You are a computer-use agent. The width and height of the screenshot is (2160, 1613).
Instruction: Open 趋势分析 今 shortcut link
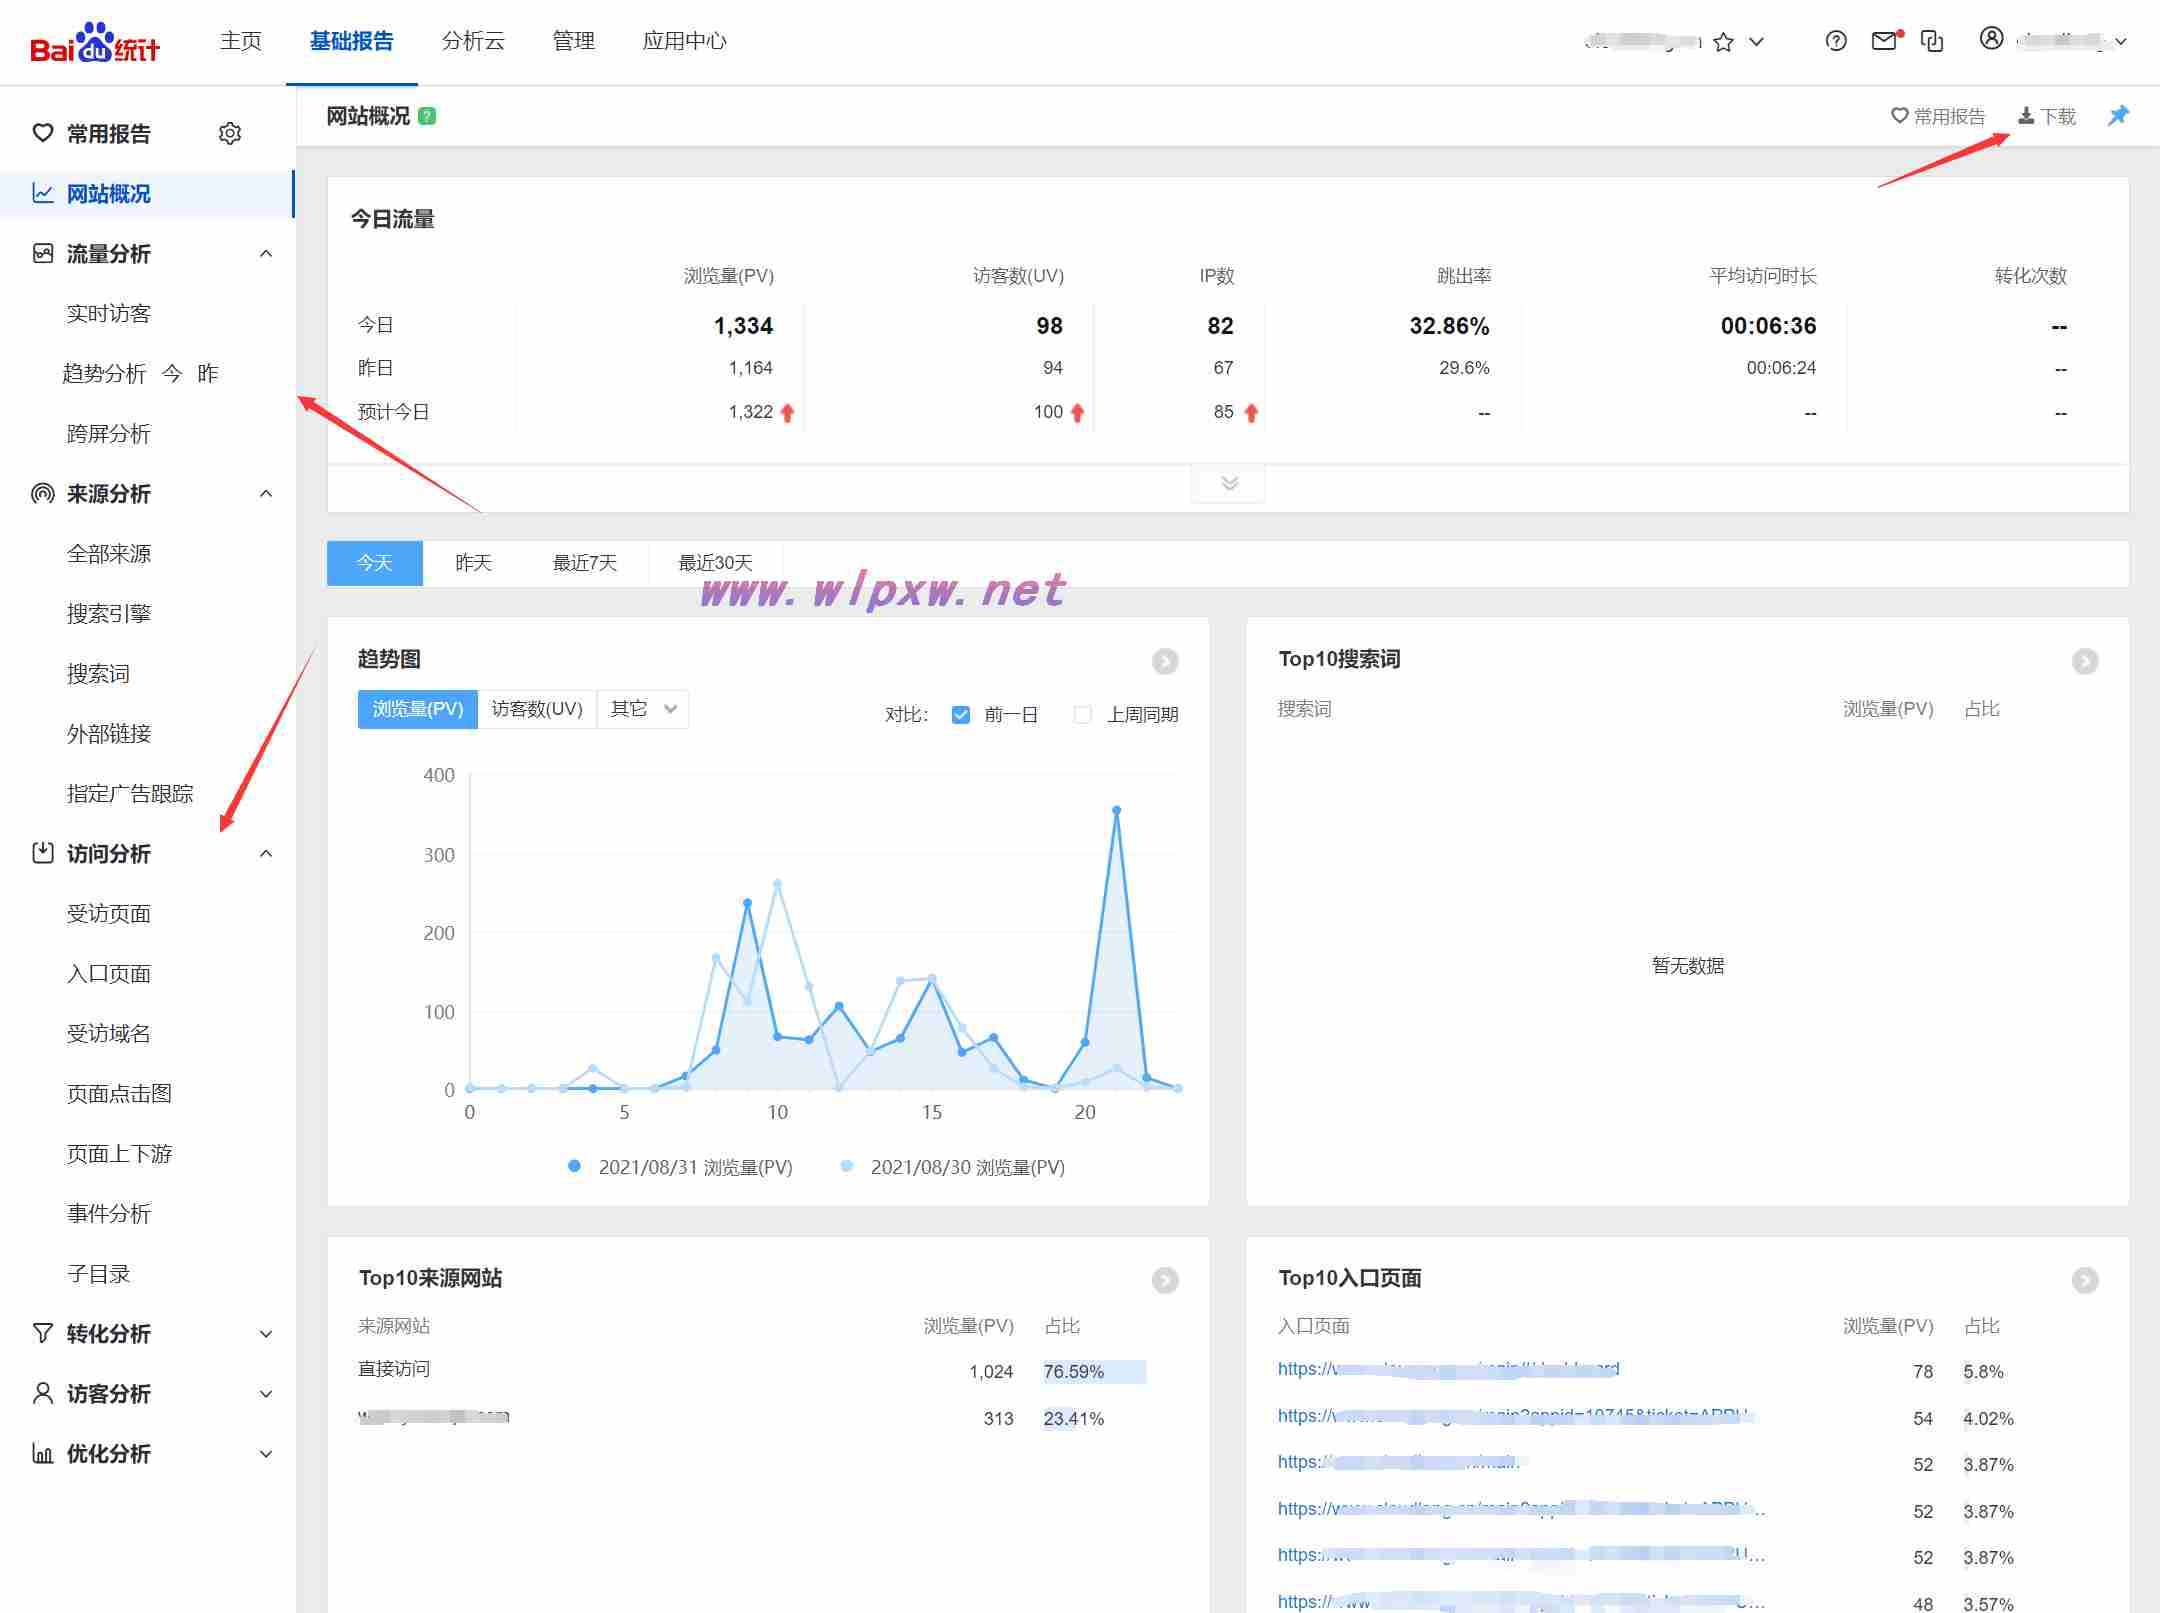point(172,373)
